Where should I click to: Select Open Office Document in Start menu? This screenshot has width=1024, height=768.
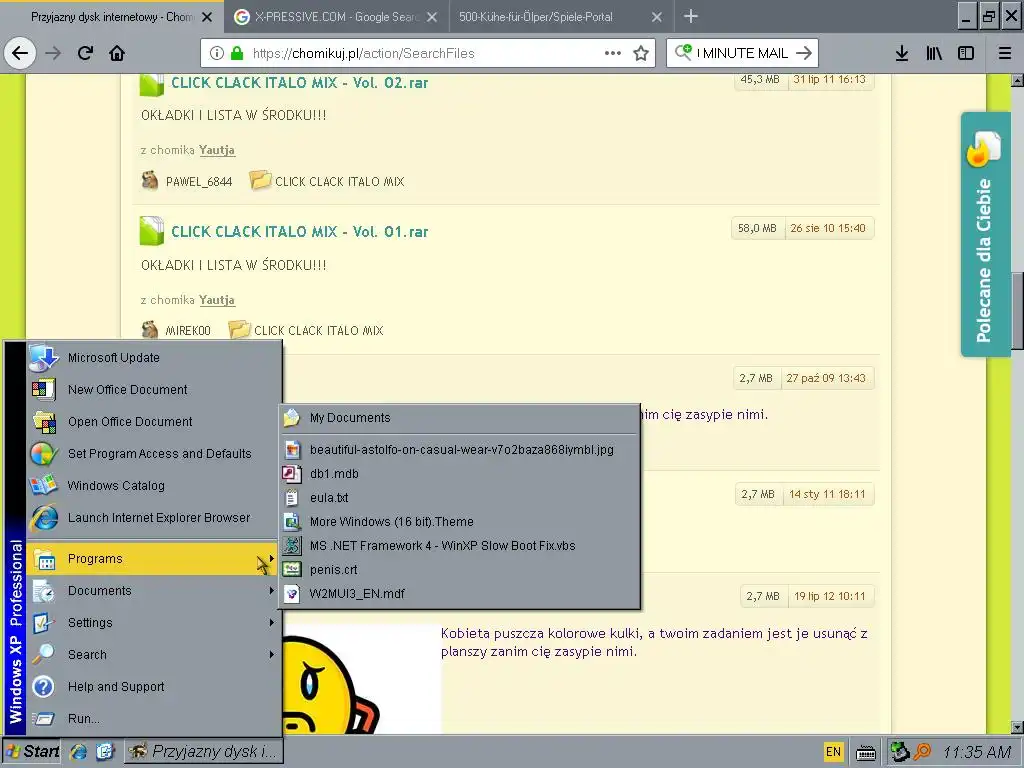tap(154, 421)
